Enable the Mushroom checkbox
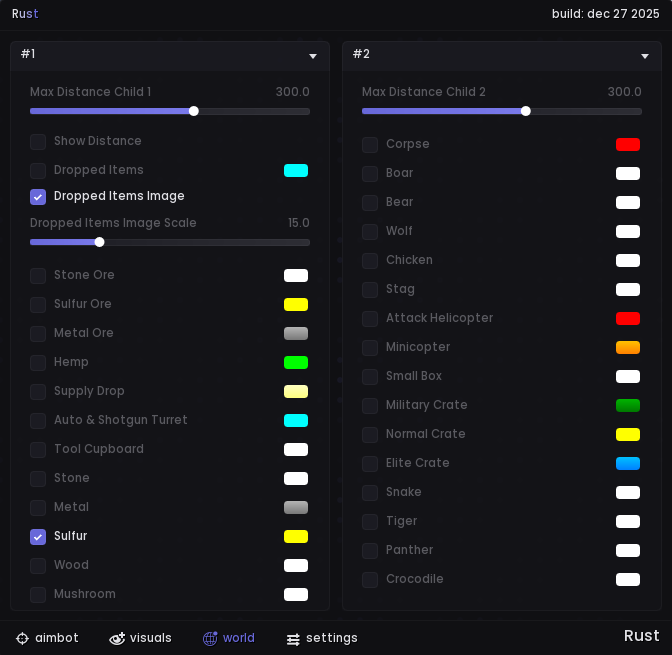Viewport: 672px width, 655px height. pyautogui.click(x=38, y=595)
